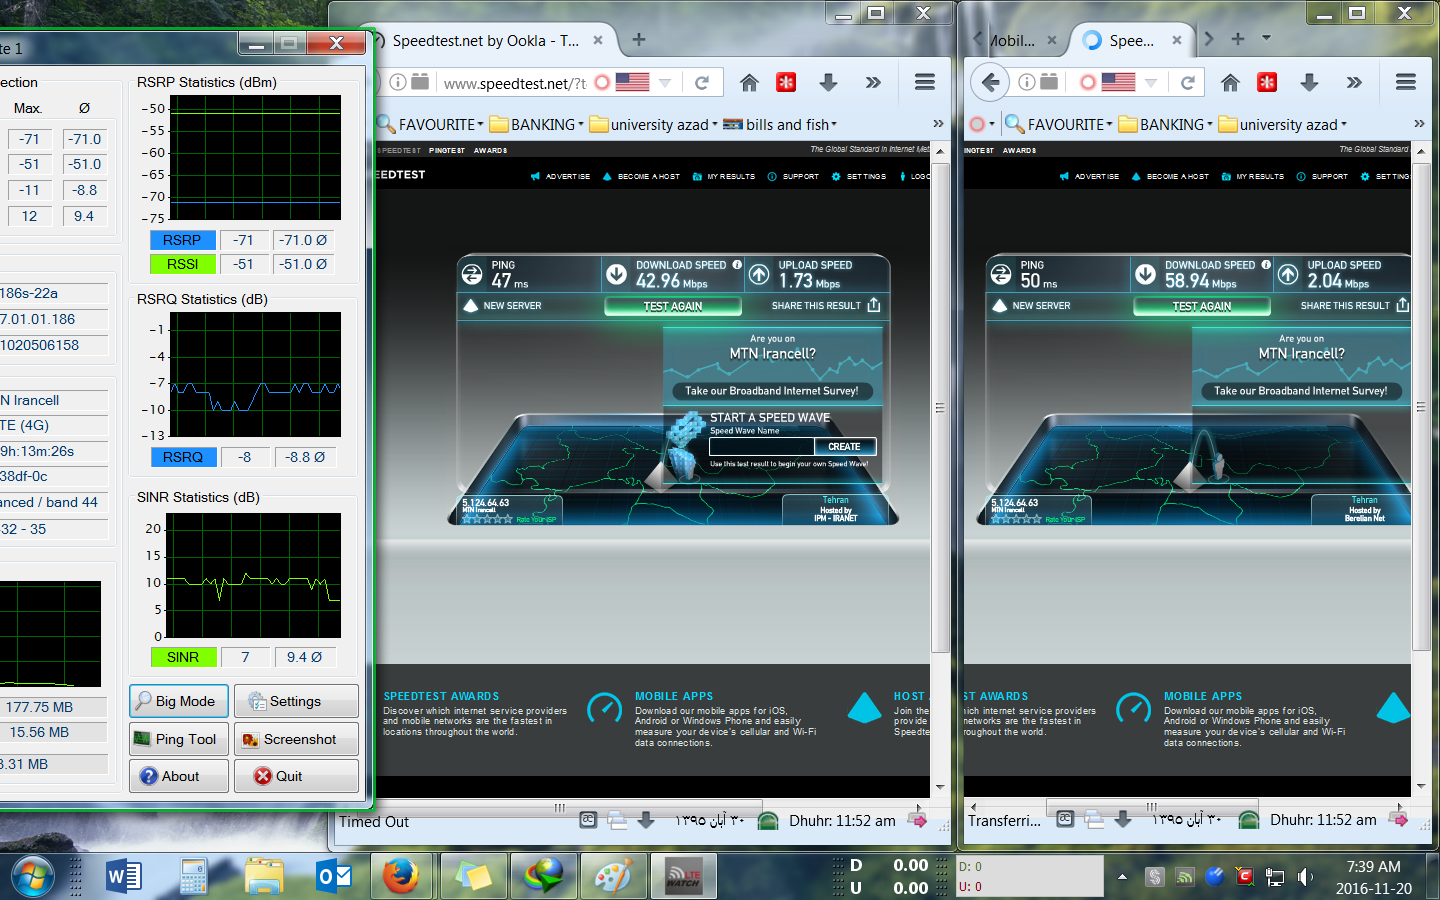Image resolution: width=1440 pixels, height=900 pixels.
Task: Open Ping Tool in LTE monitor
Action: [x=179, y=739]
